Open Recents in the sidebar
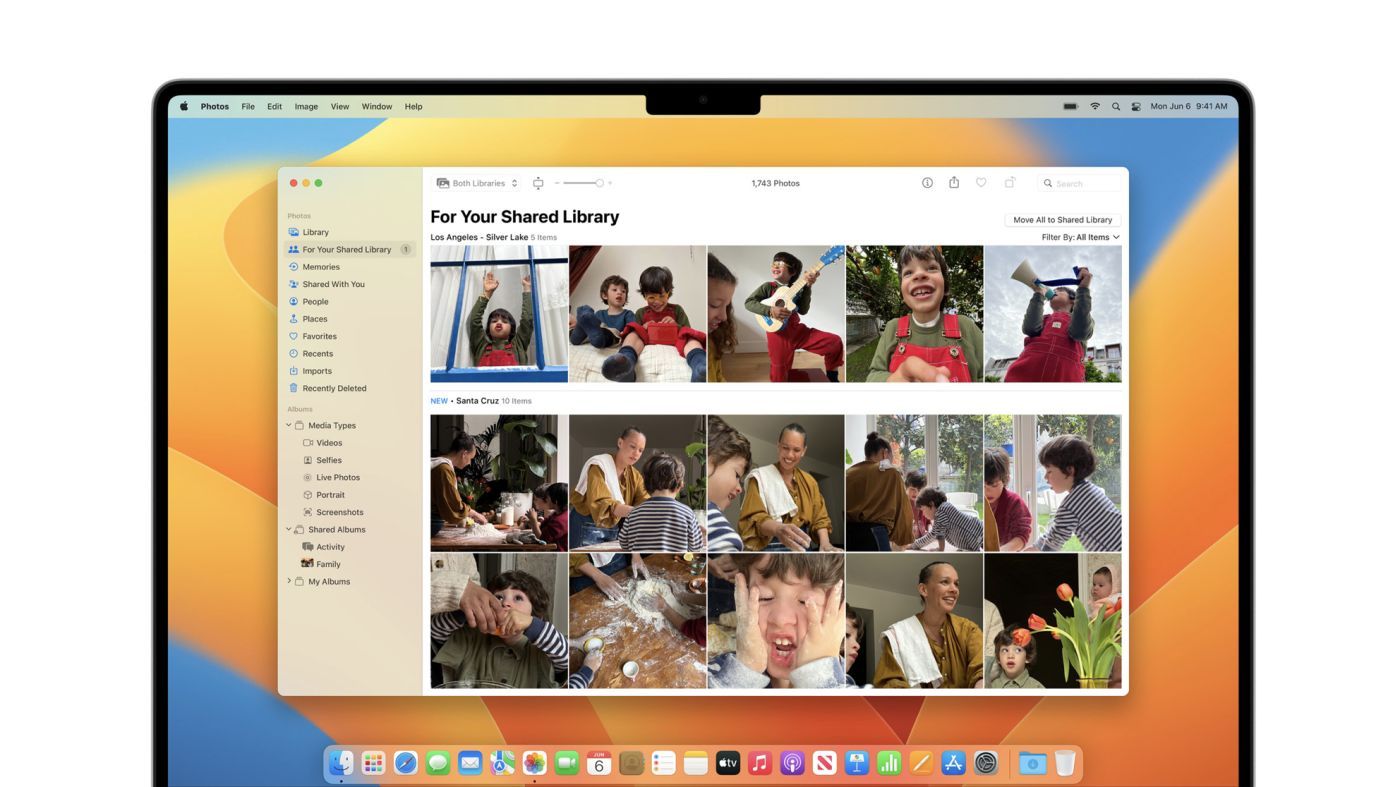This screenshot has width=1400, height=787. coord(350,353)
